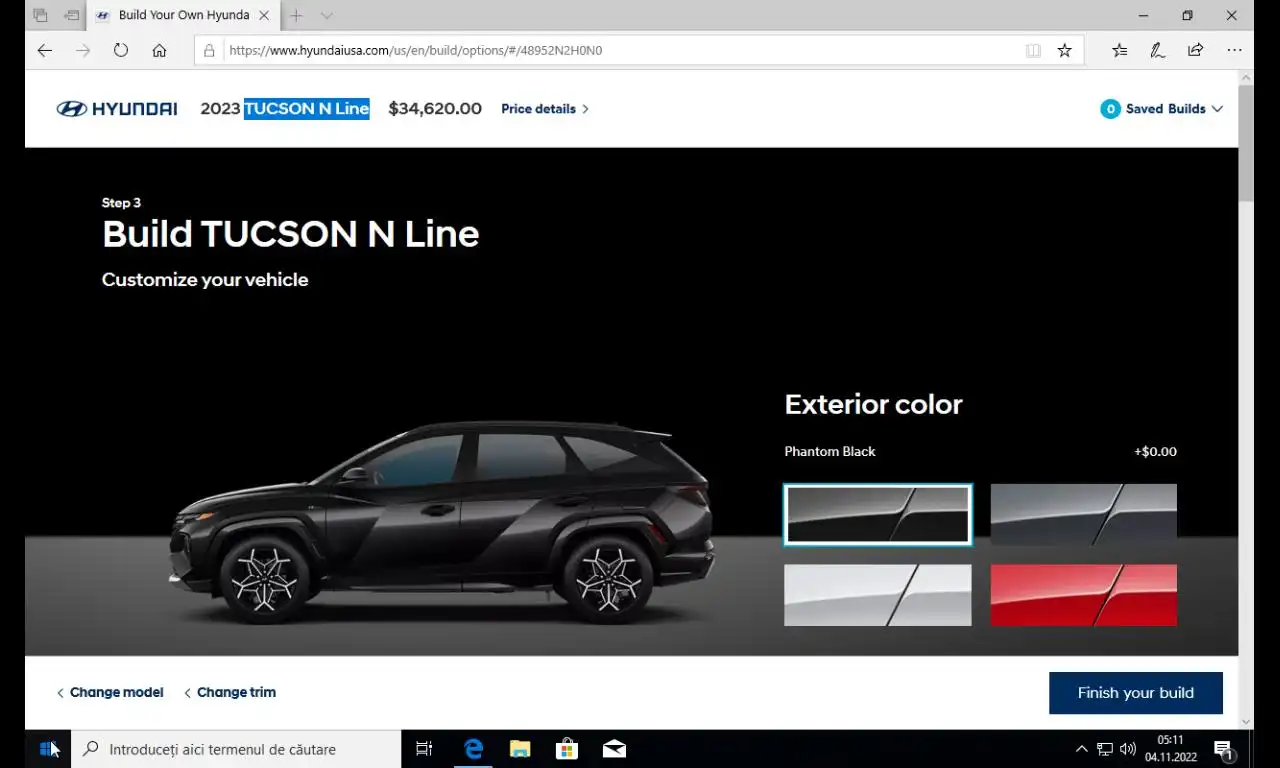Choose the white exterior color swatch
Image resolution: width=1280 pixels, height=768 pixels.
877,595
